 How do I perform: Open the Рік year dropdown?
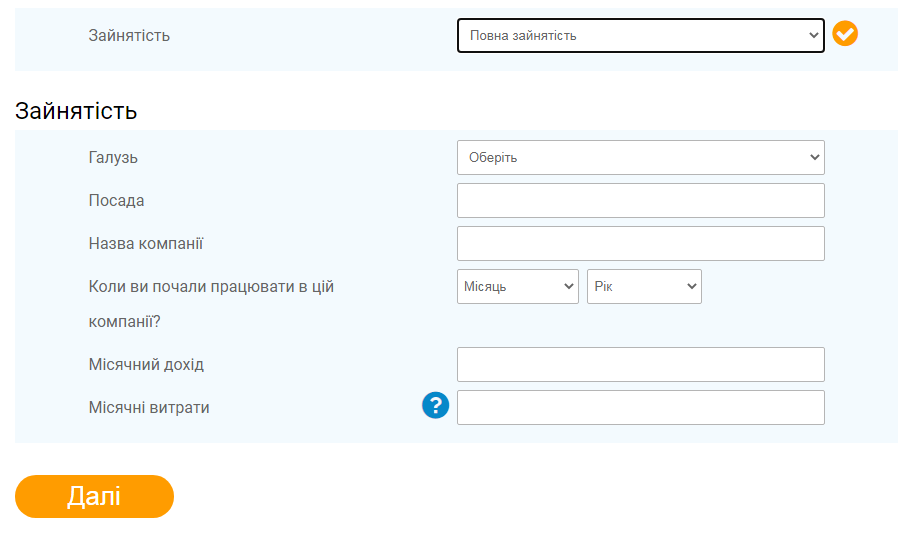(x=644, y=287)
